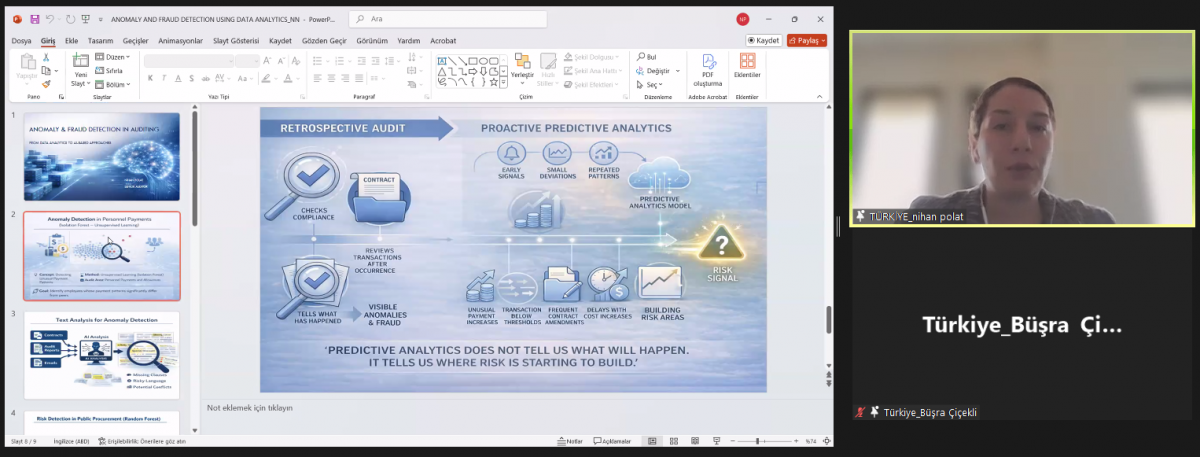
Task: Switch to the Animasyonlar ribbon tab
Action: [x=181, y=41]
